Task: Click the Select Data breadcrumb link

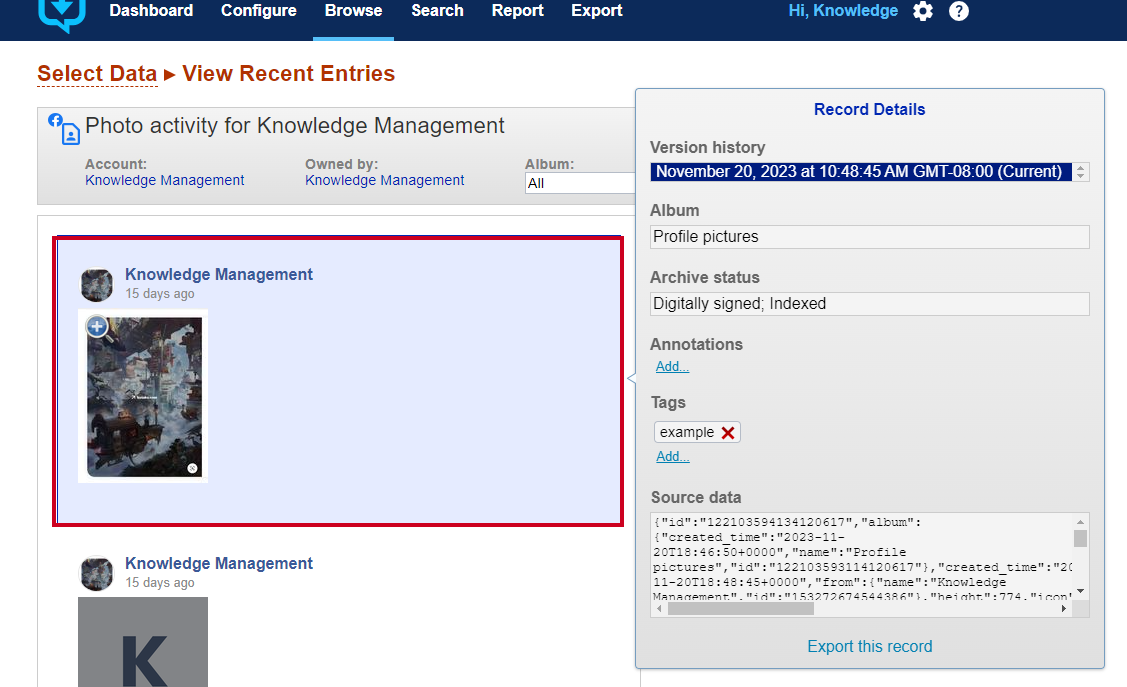Action: click(97, 73)
